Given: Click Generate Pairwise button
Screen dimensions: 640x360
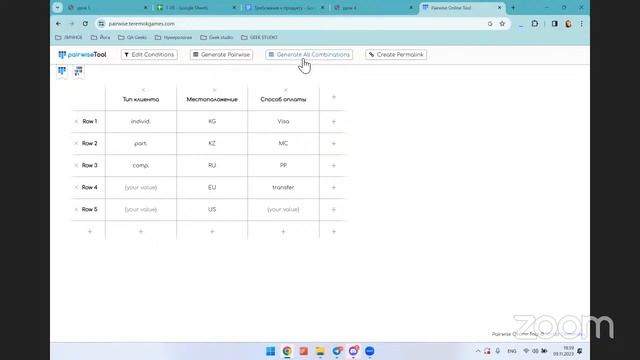Looking at the screenshot, I should click(221, 55).
